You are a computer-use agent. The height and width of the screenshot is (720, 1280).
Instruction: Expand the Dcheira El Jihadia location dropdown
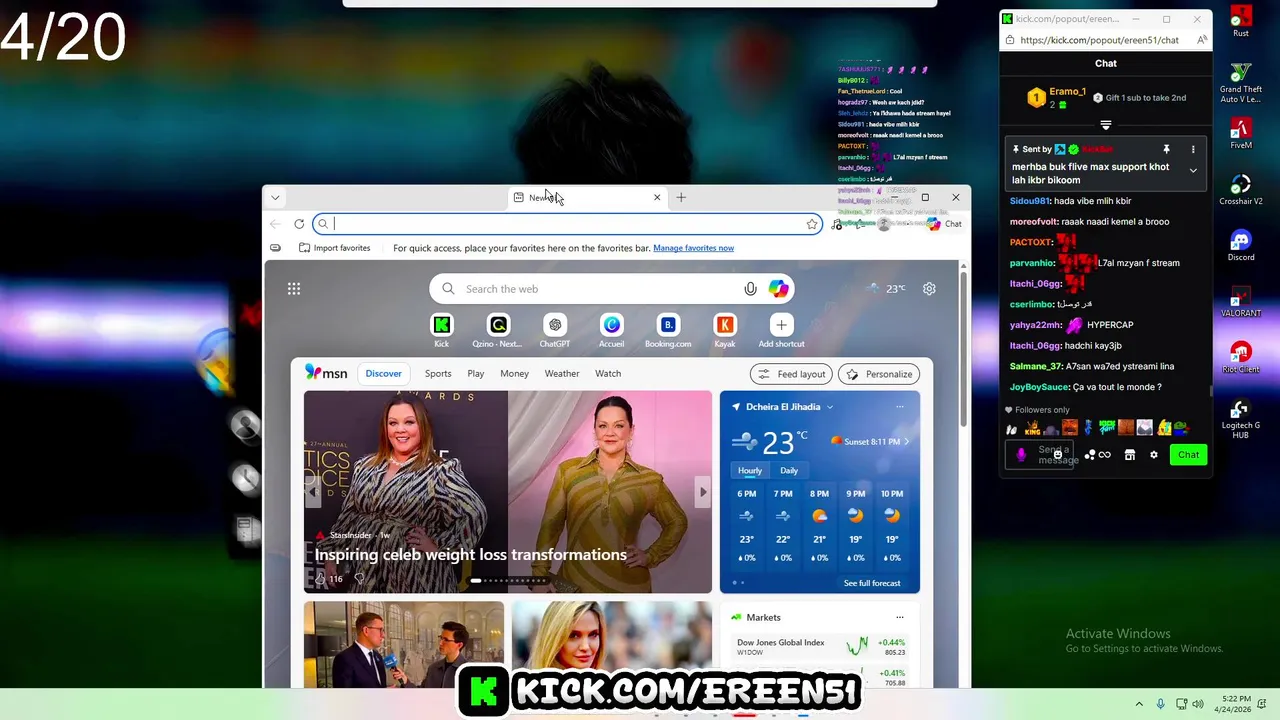[x=830, y=407]
